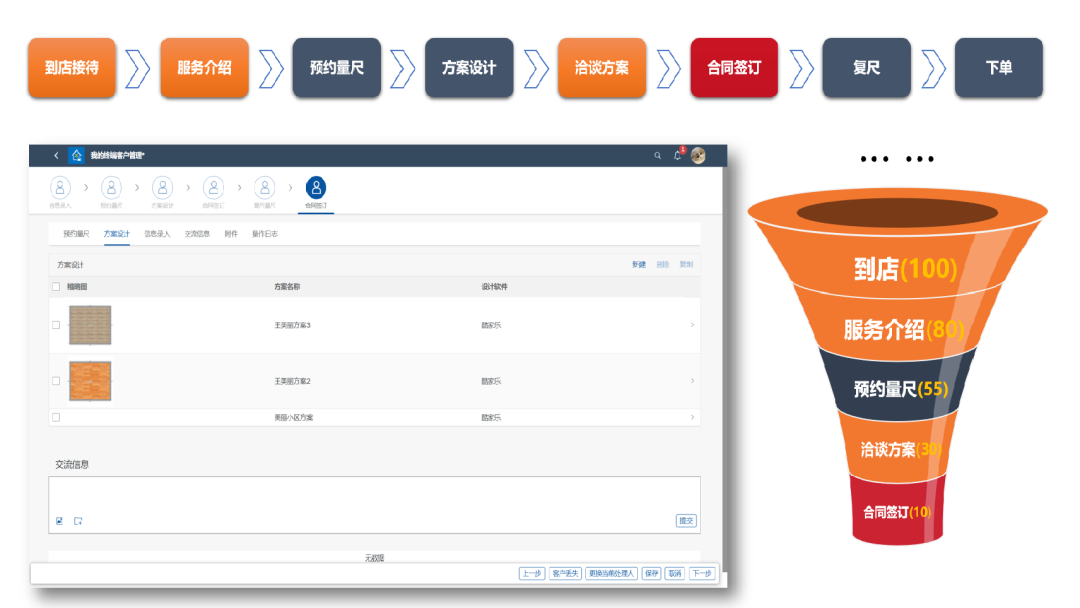Click 酷家乐 in the 美丽小区方案 row
Screen dimensions: 1080x608
click(491, 417)
